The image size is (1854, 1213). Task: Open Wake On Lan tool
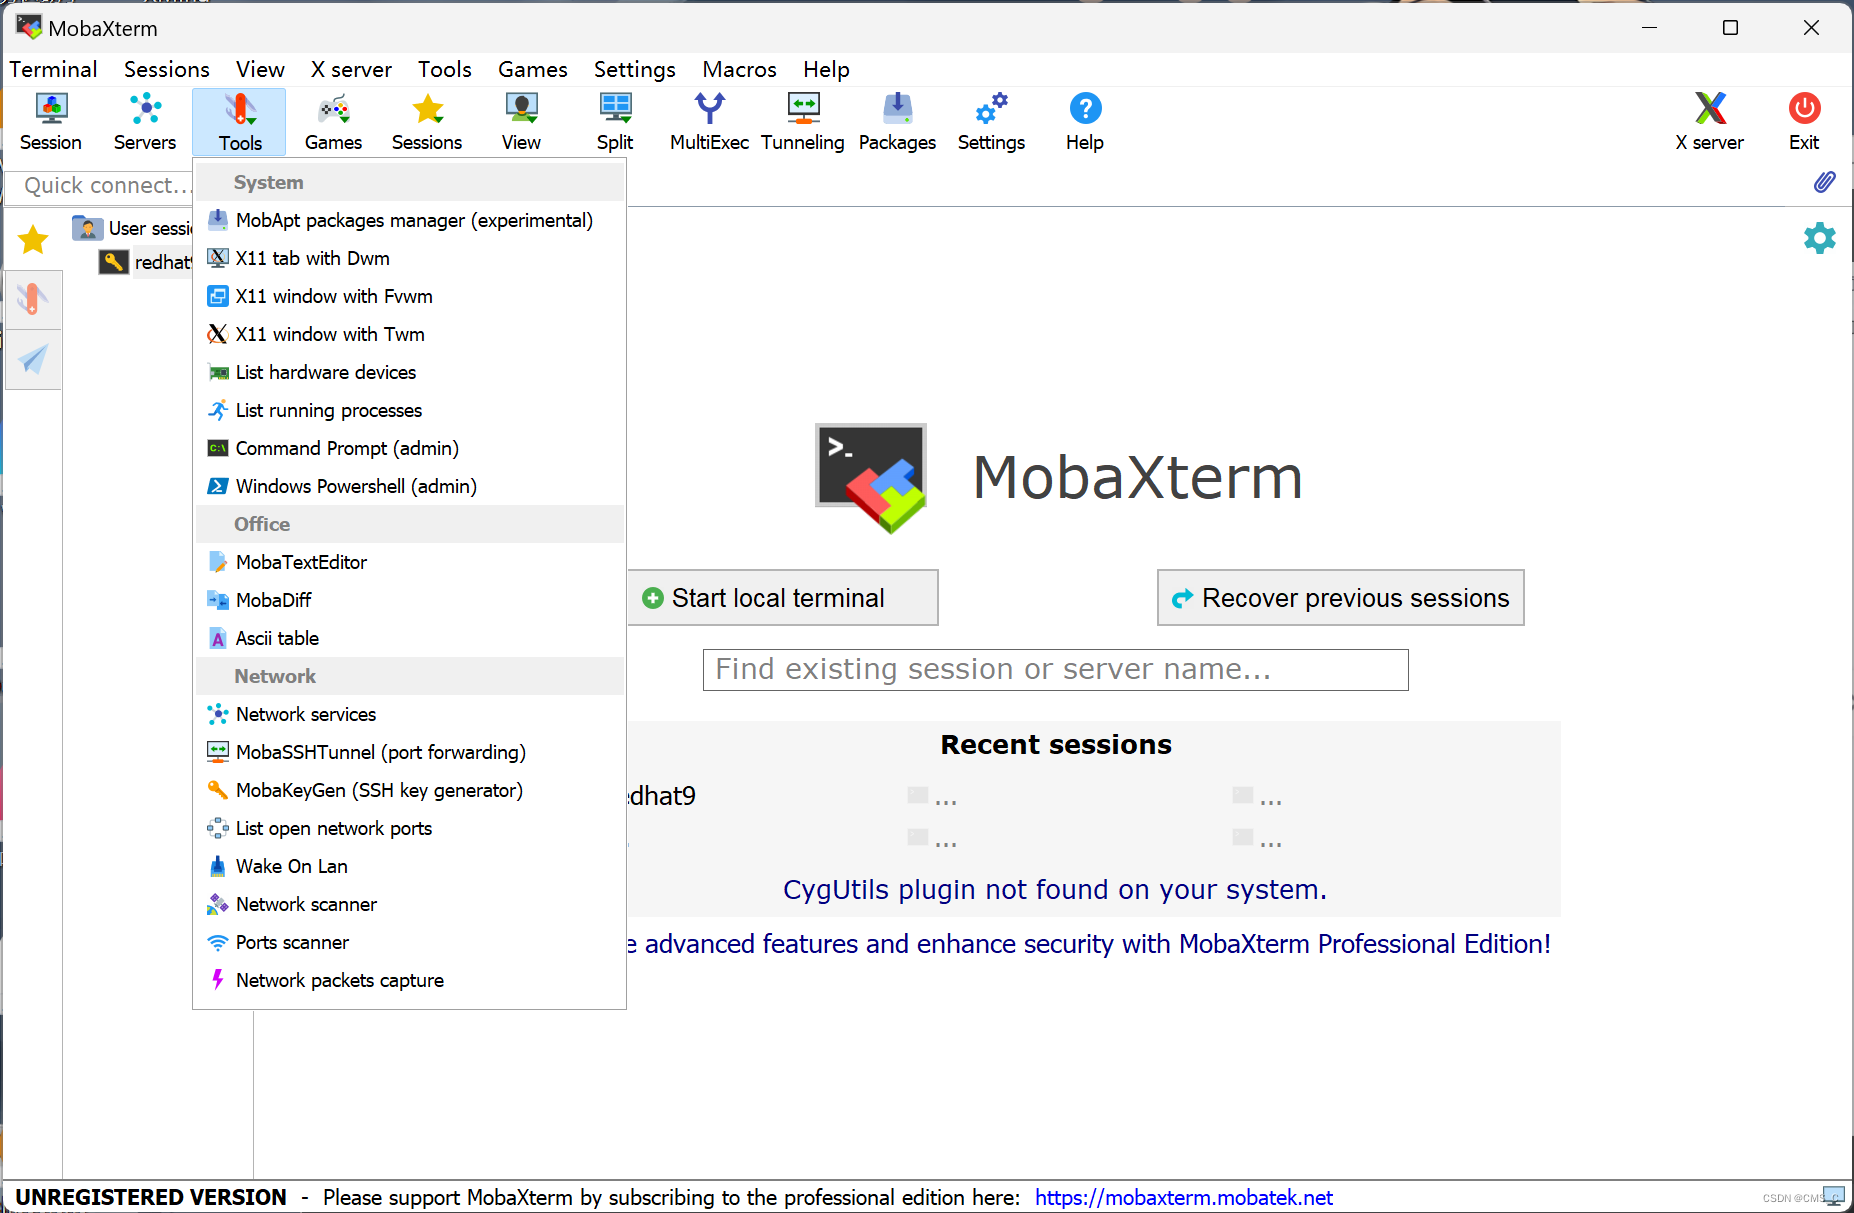pyautogui.click(x=410, y=866)
